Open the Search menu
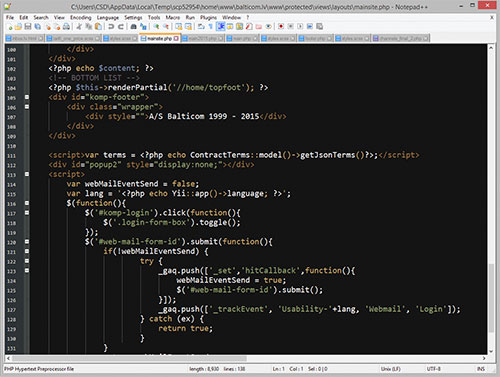Image resolution: width=500 pixels, height=377 pixels. 41,17
